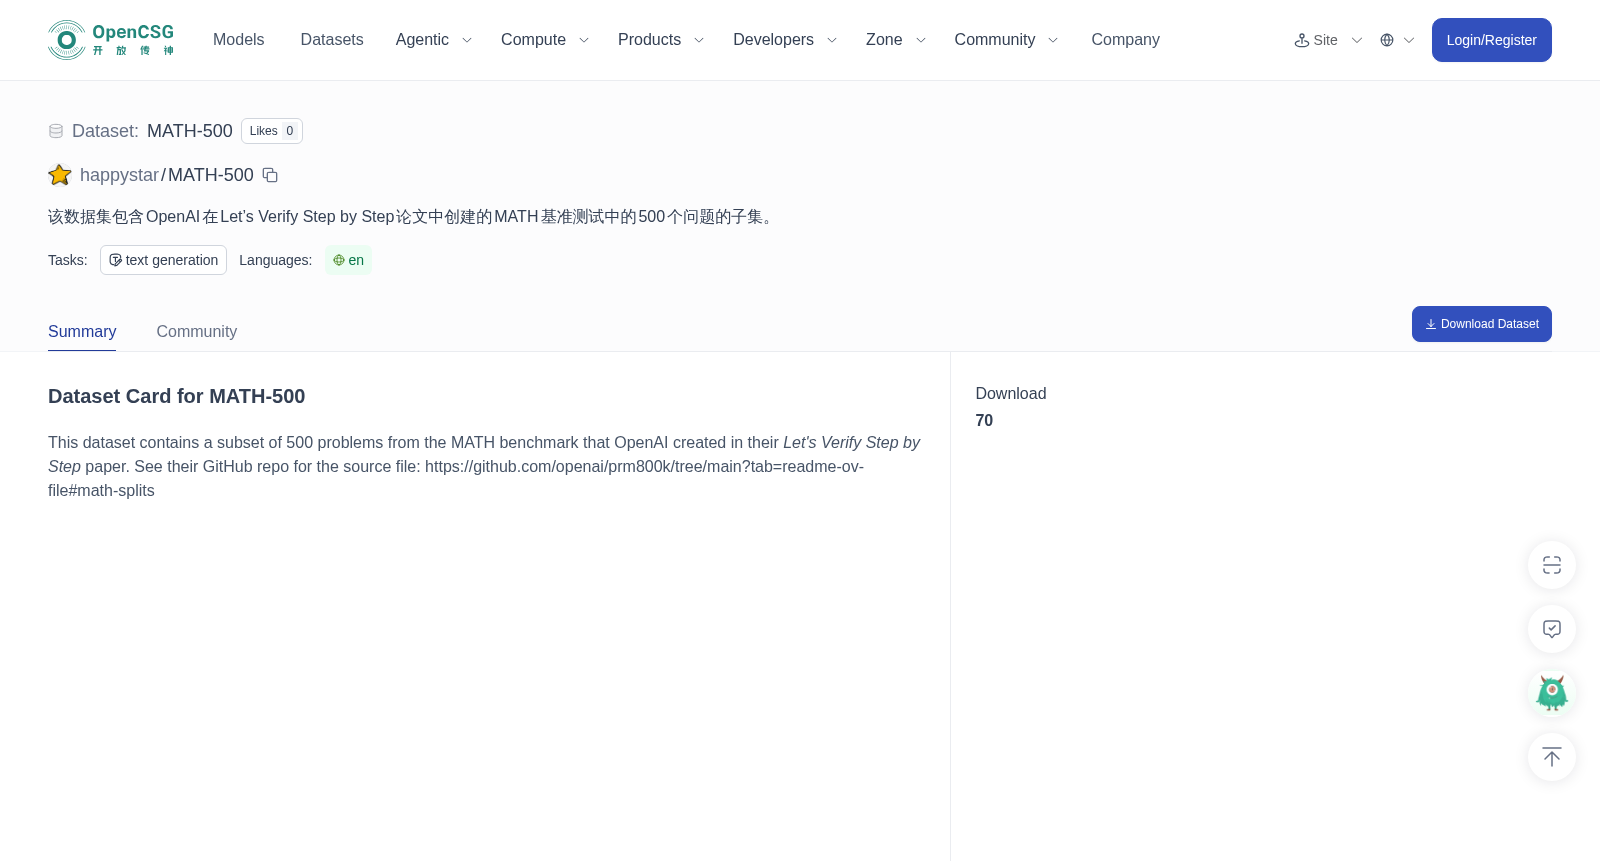The height and width of the screenshot is (861, 1600).
Task: Expand the Agentic menu
Action: point(433,40)
